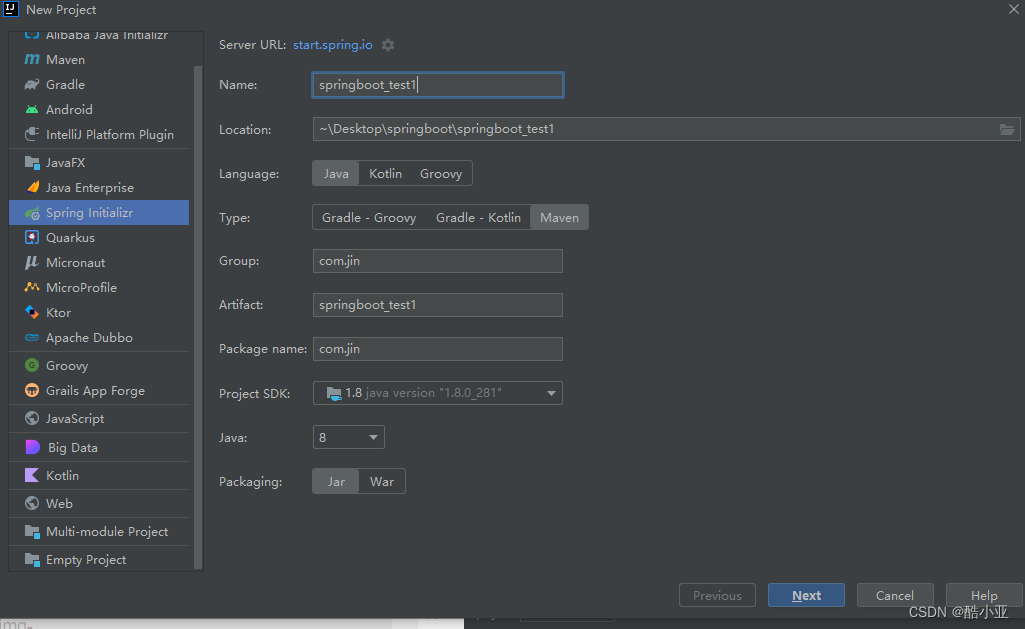Click the Kotlin K icon
This screenshot has width=1025, height=629.
coord(31,475)
